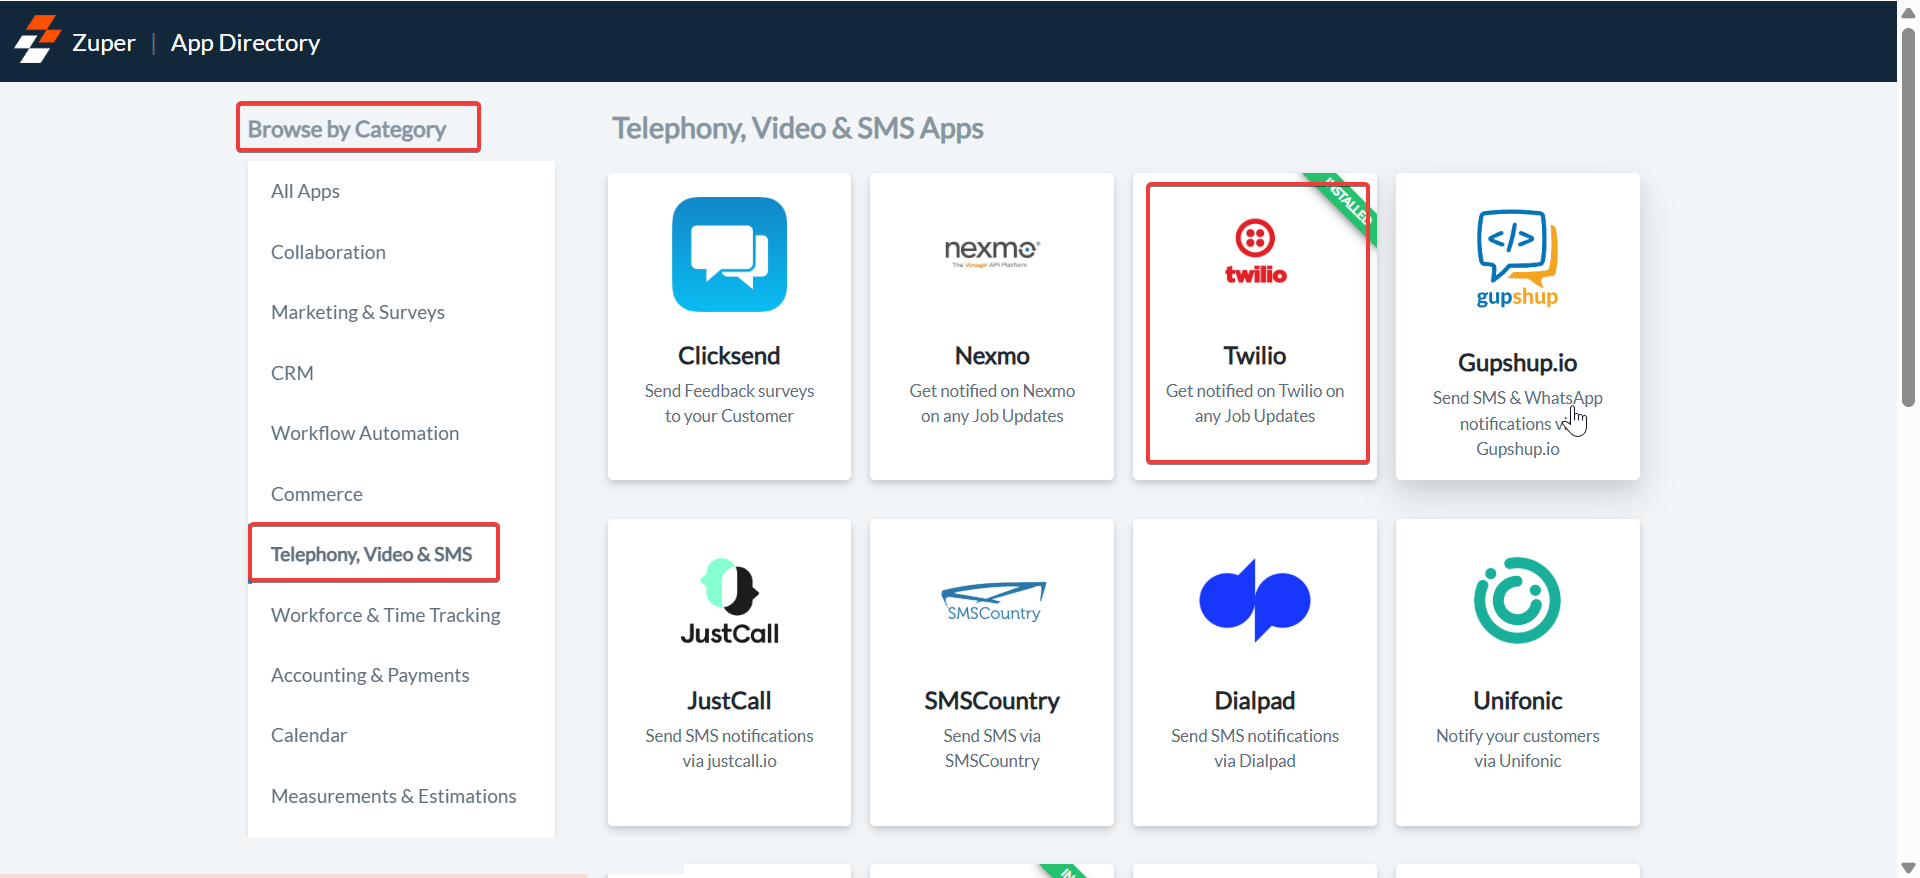Click the scrollbar down arrow
This screenshot has width=1920, height=878.
coord(1908,867)
